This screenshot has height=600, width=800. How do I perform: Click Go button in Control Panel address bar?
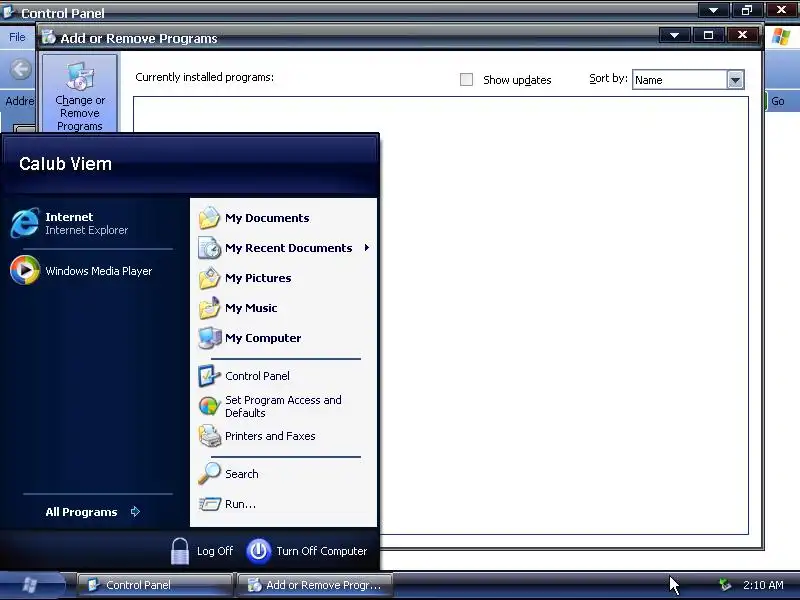[777, 101]
